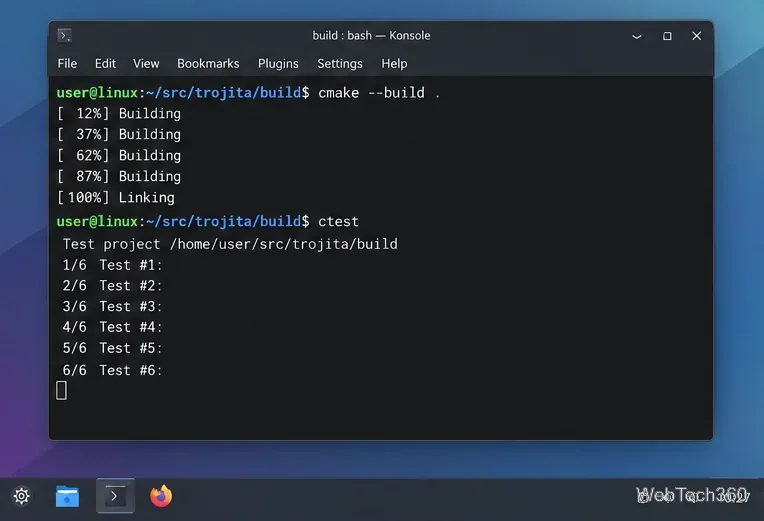Open the Plugins menu
Viewport: 764px width, 521px height.
click(278, 64)
